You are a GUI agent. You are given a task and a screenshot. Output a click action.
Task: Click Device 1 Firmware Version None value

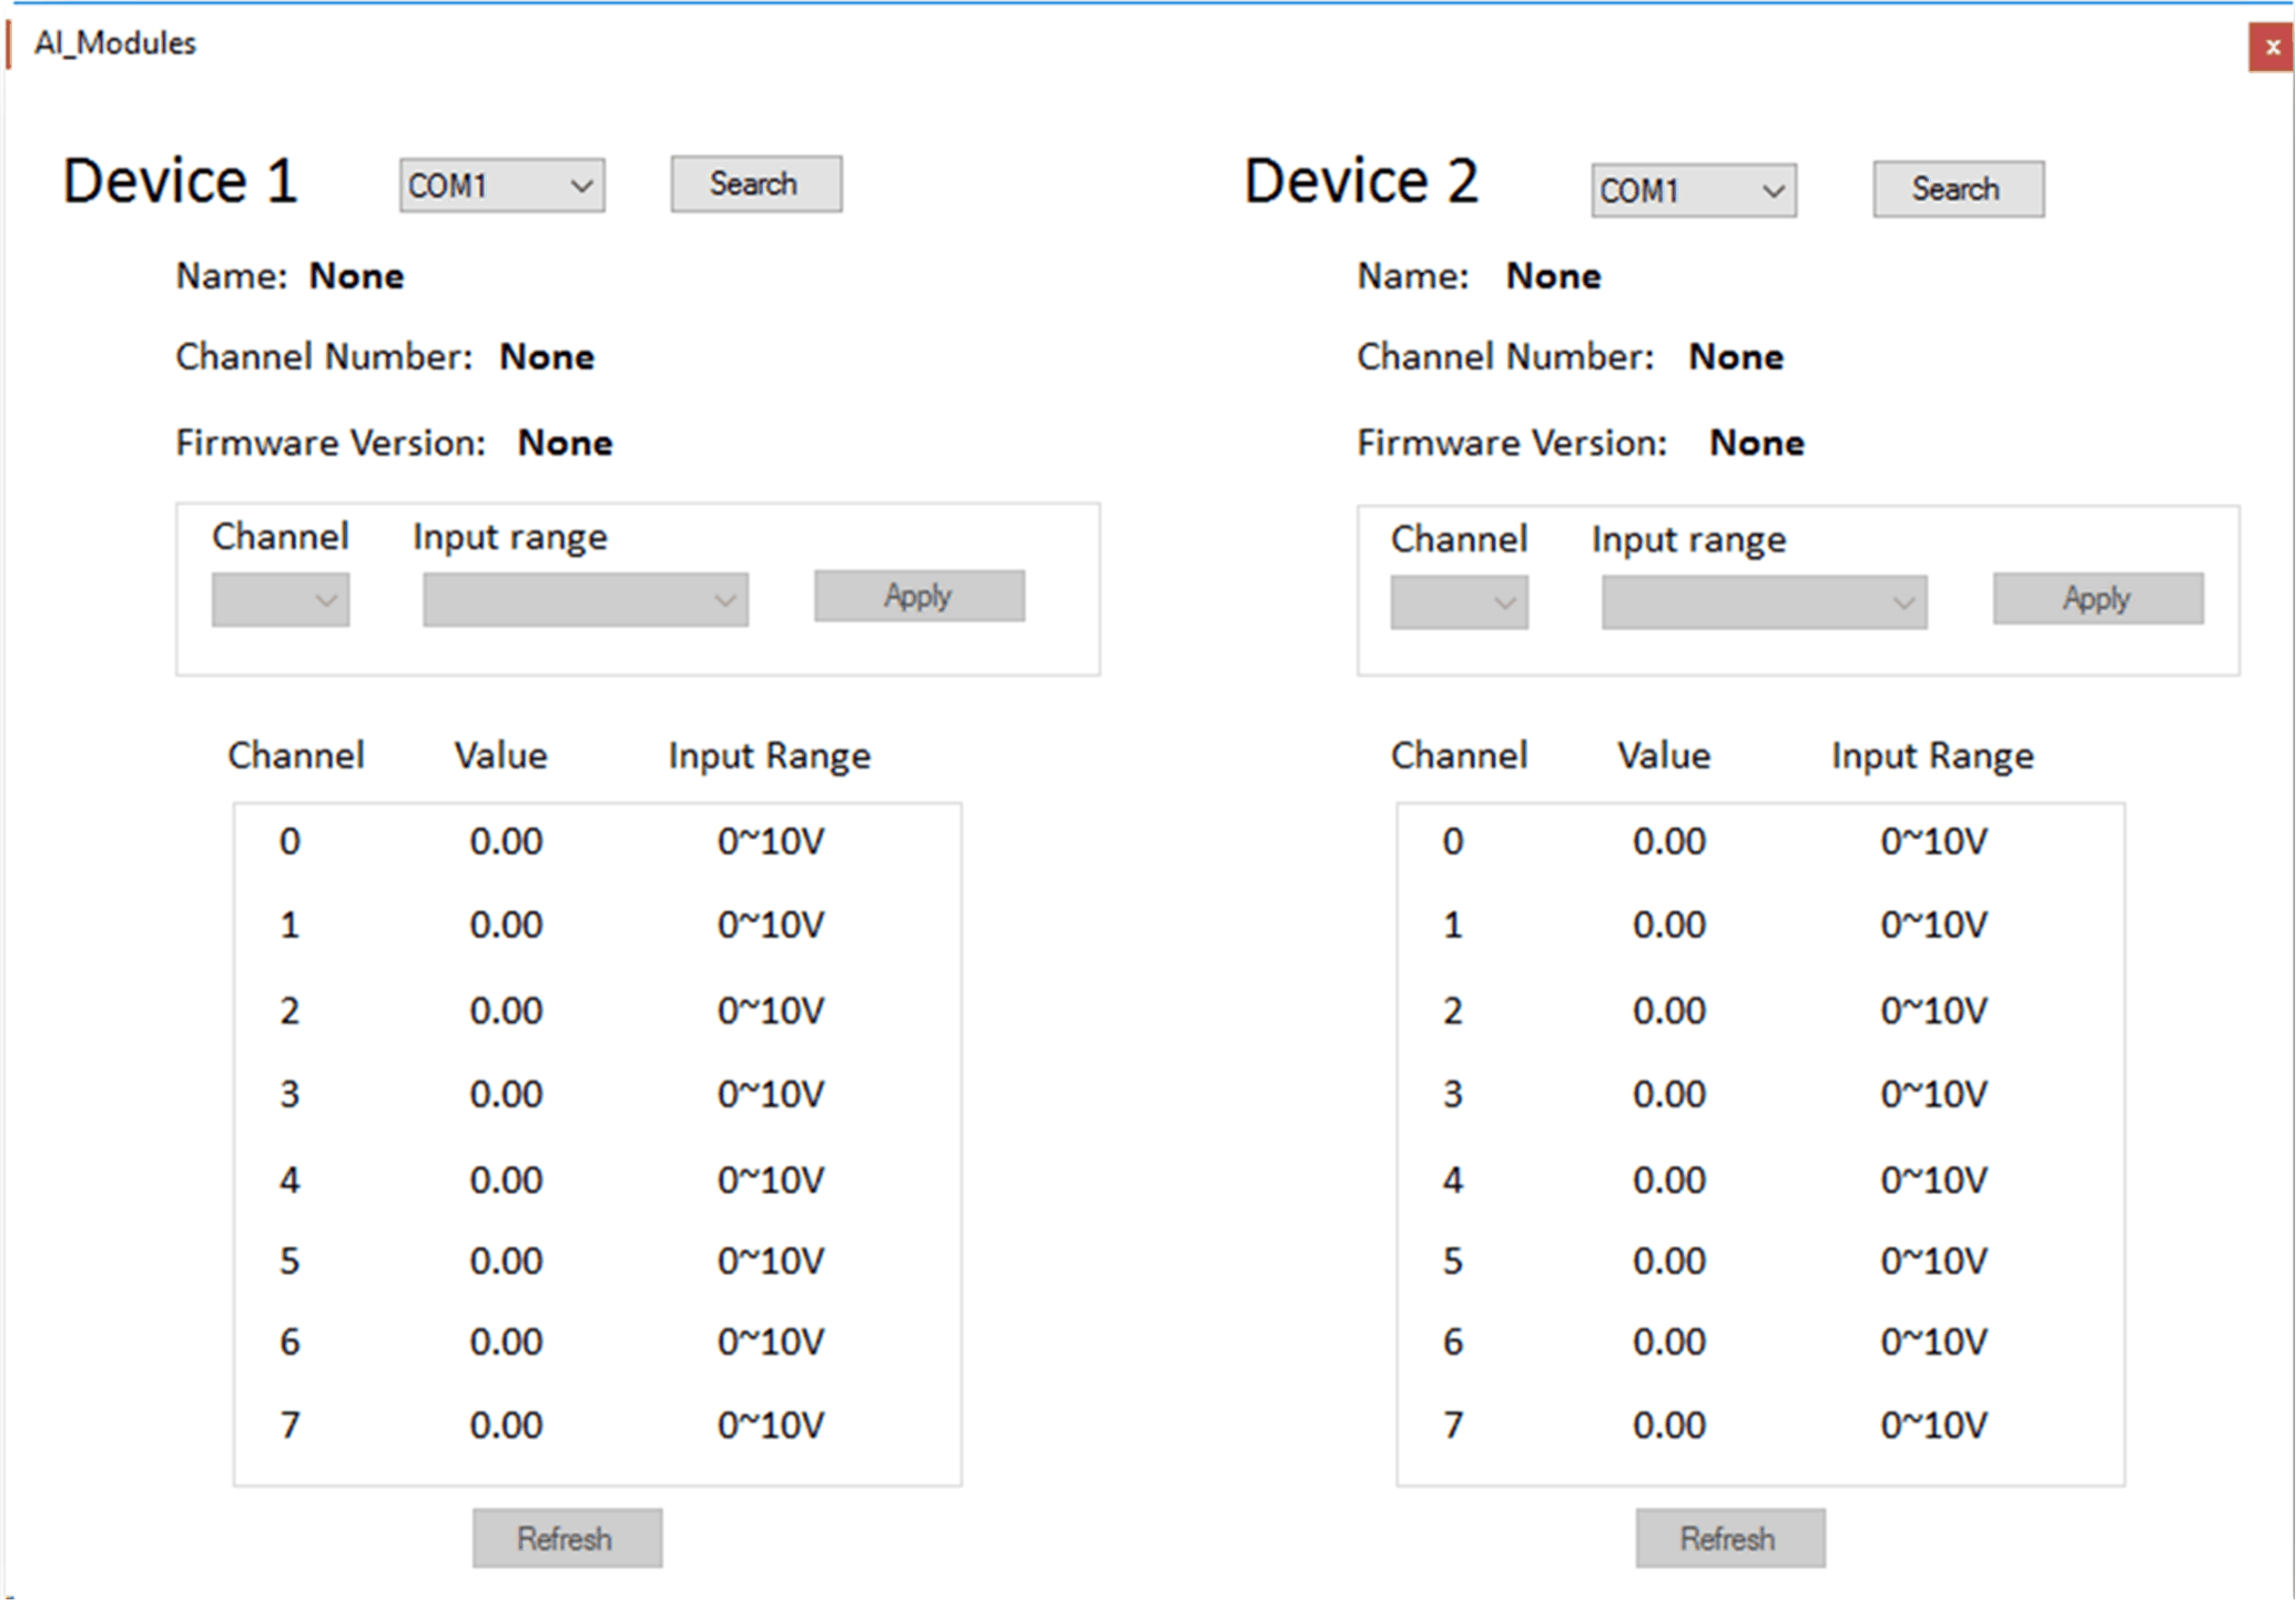(x=565, y=443)
